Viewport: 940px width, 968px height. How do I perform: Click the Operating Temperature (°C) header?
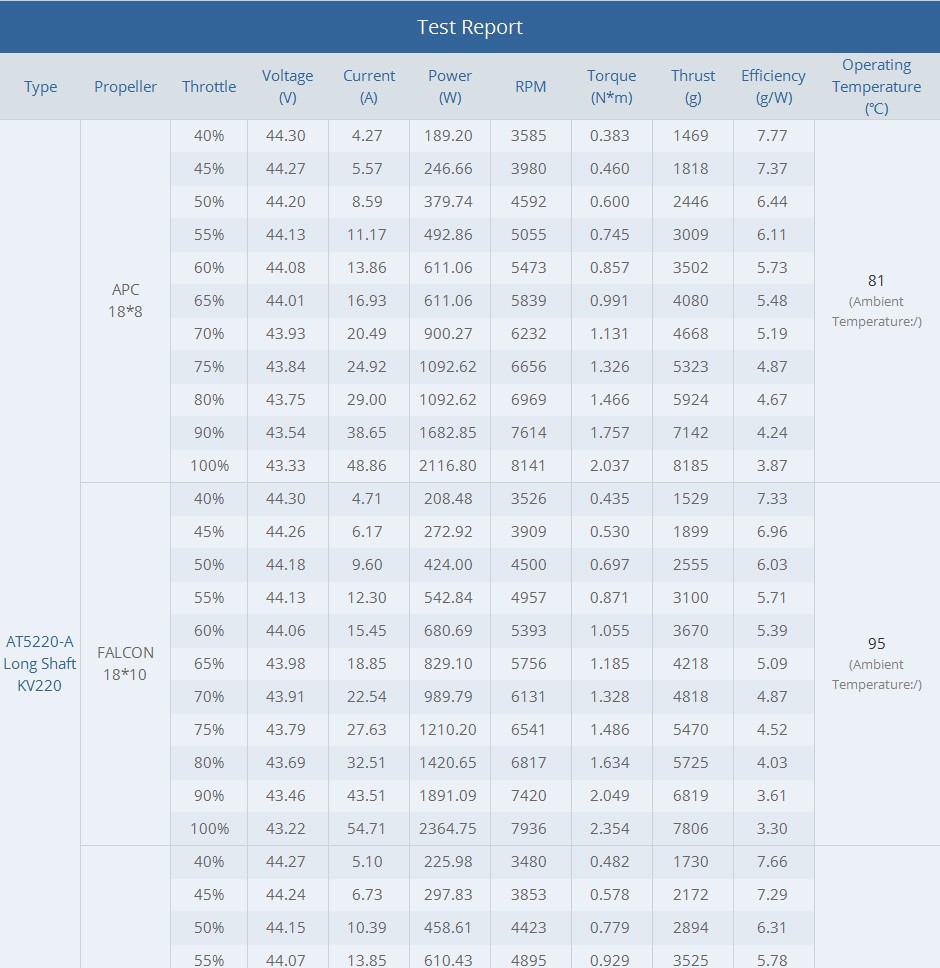(x=876, y=86)
